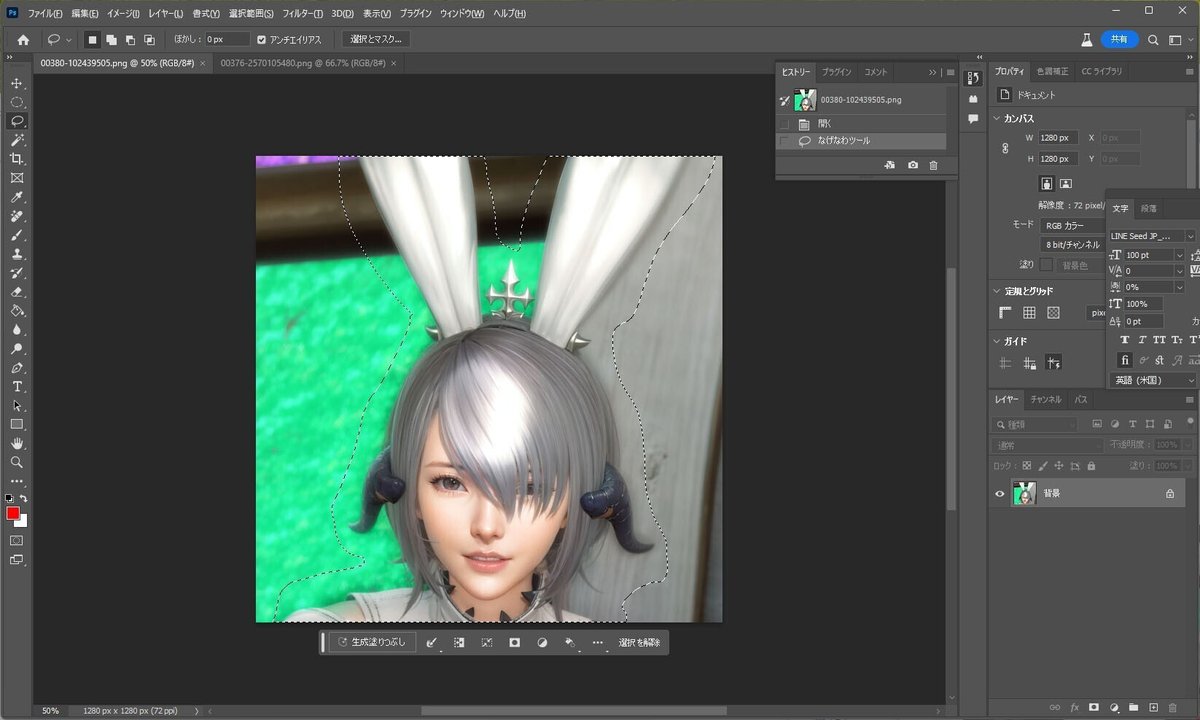
Task: Select the Brush tool
Action: point(17,235)
